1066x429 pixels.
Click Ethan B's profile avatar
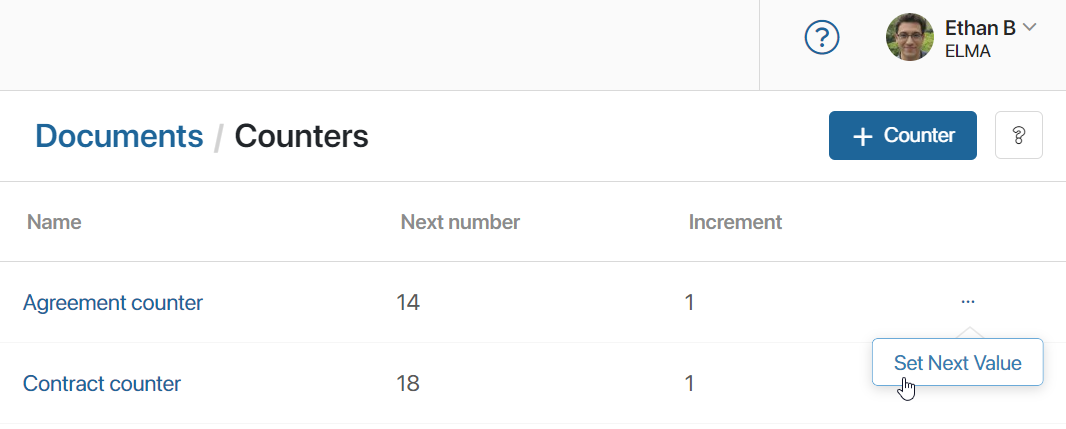910,37
